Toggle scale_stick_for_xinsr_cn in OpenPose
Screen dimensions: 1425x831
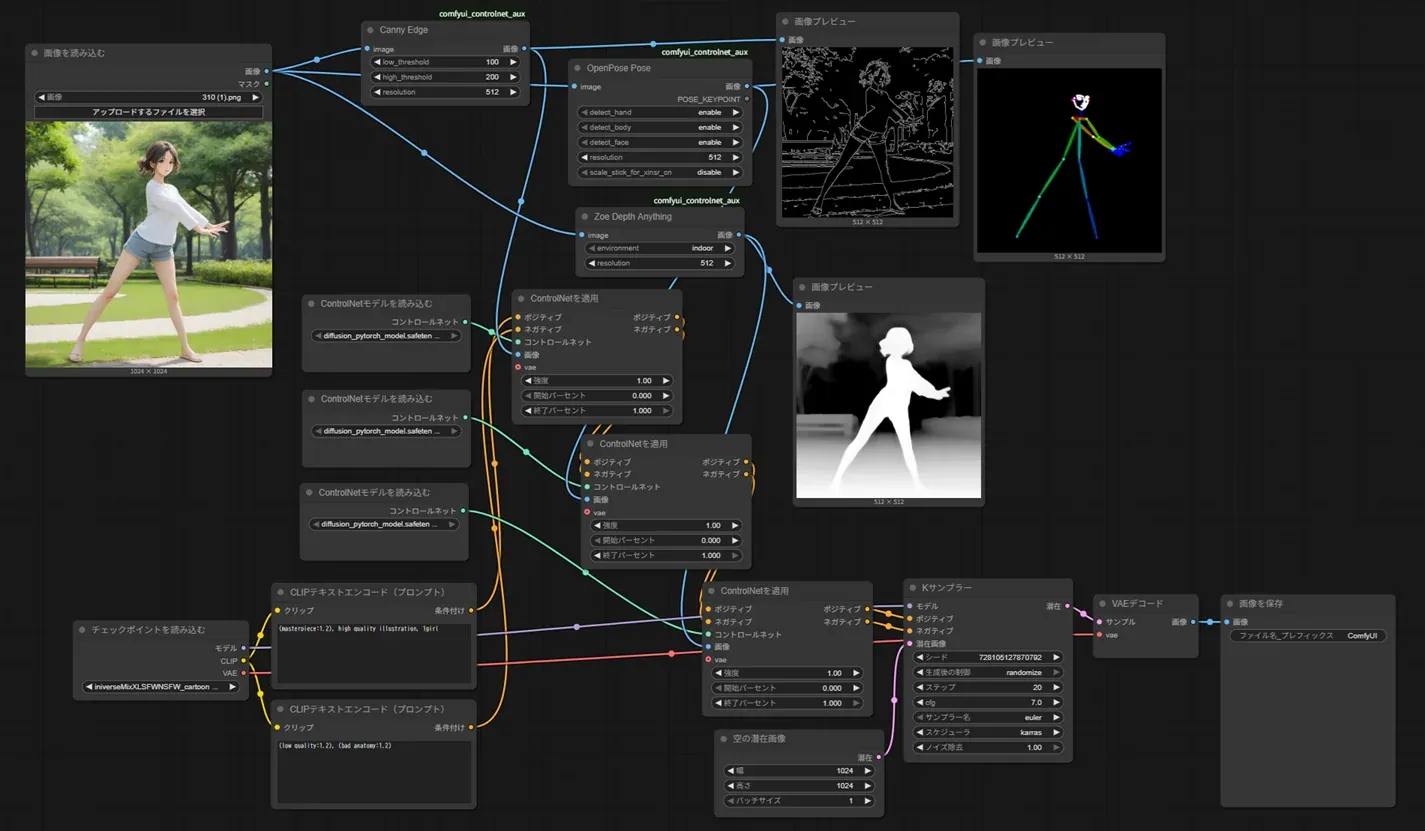[660, 173]
